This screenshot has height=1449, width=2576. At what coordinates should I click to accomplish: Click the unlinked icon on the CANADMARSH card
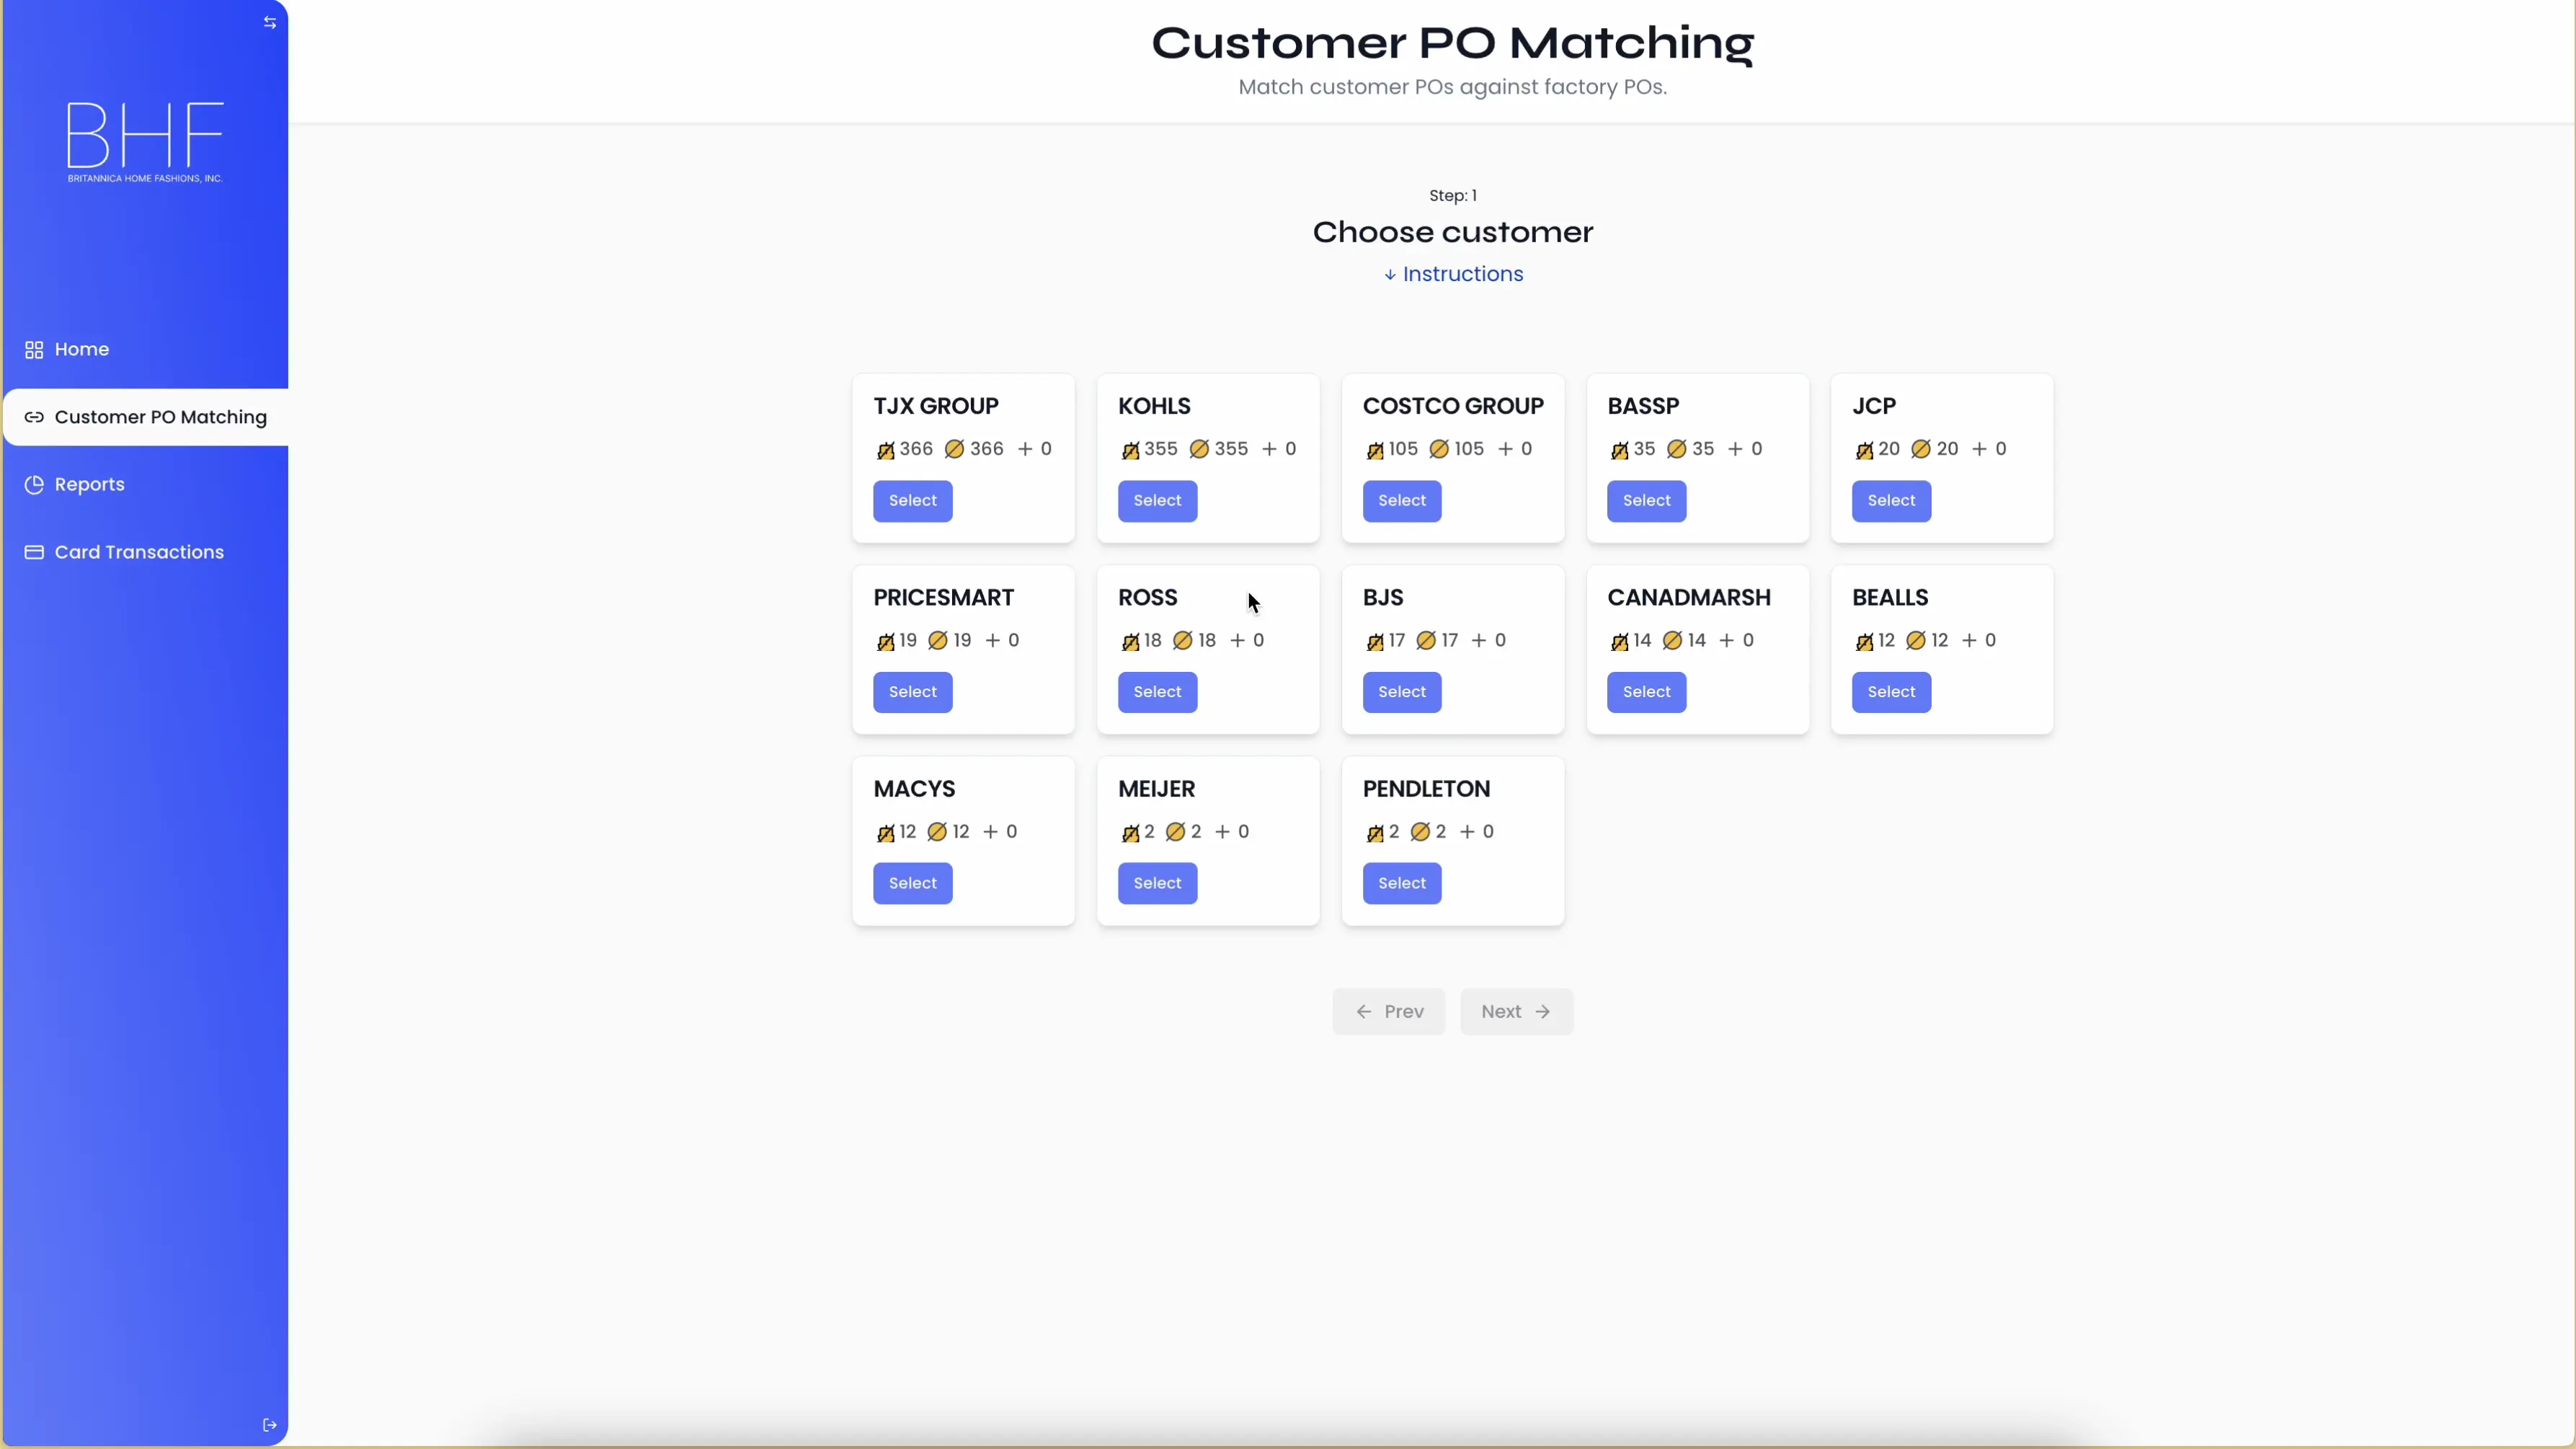click(1619, 641)
